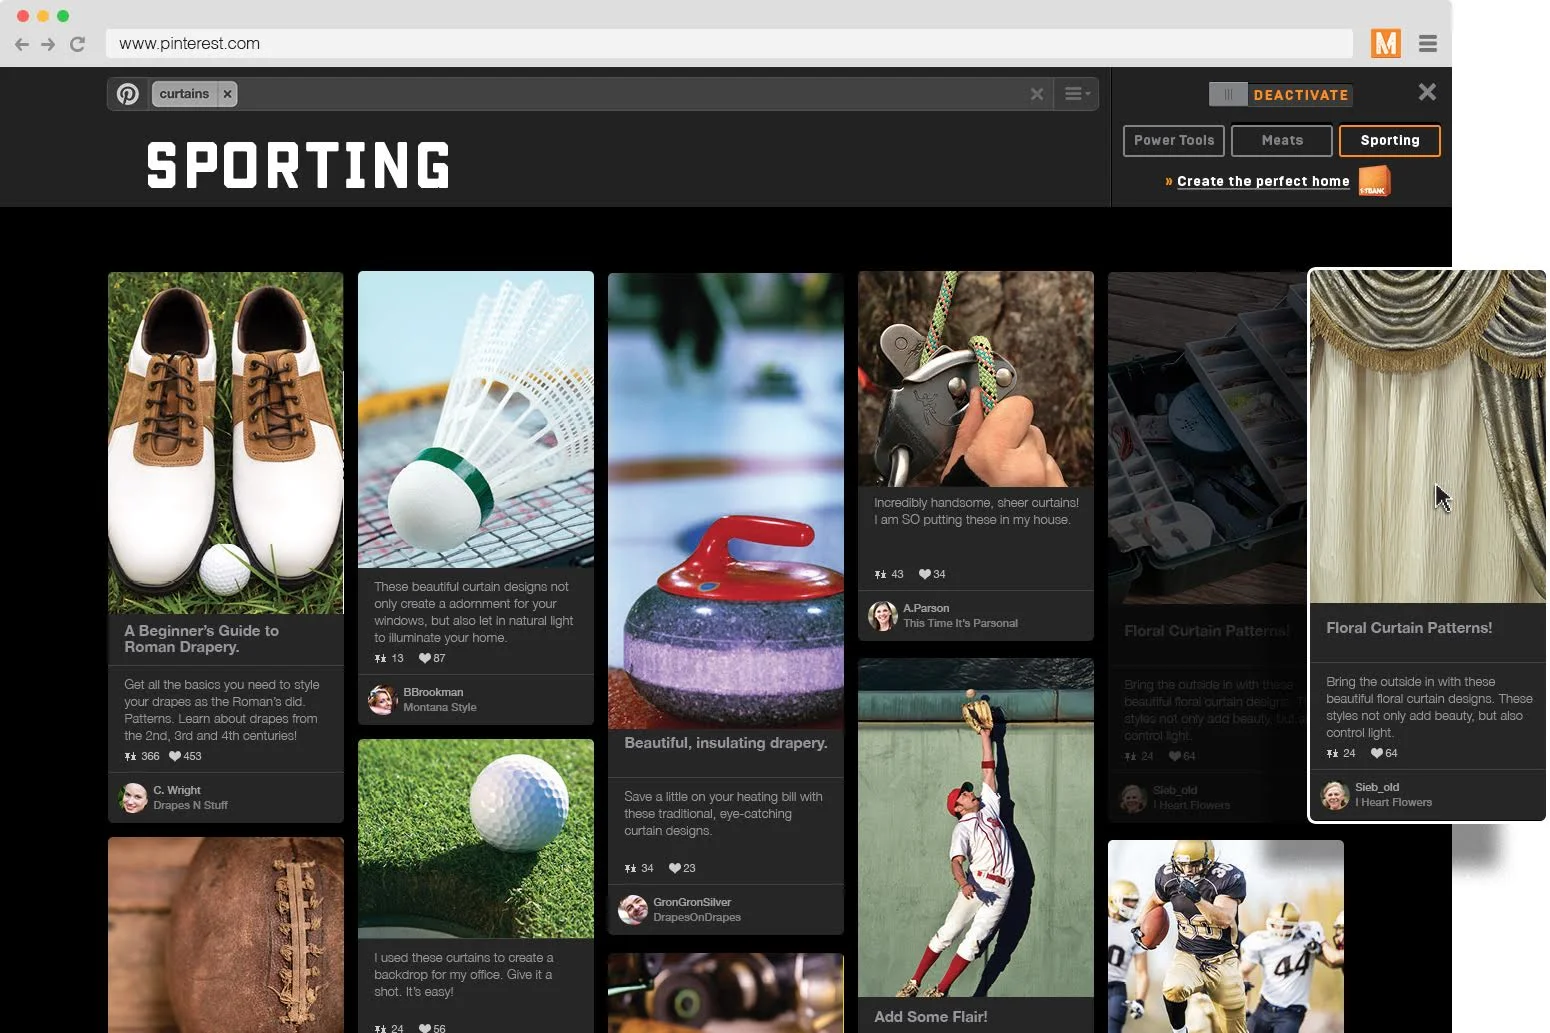Visit BBrookman's profile name
Image resolution: width=1550 pixels, height=1033 pixels.
tap(433, 693)
